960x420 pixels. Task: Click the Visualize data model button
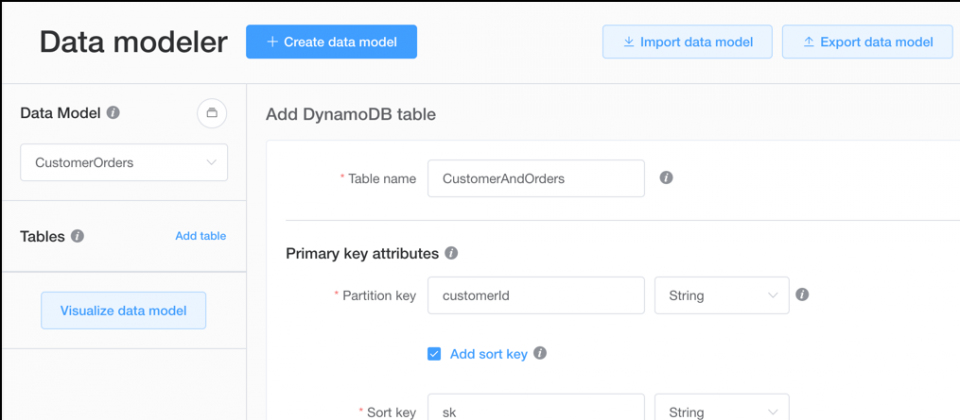[x=124, y=310]
